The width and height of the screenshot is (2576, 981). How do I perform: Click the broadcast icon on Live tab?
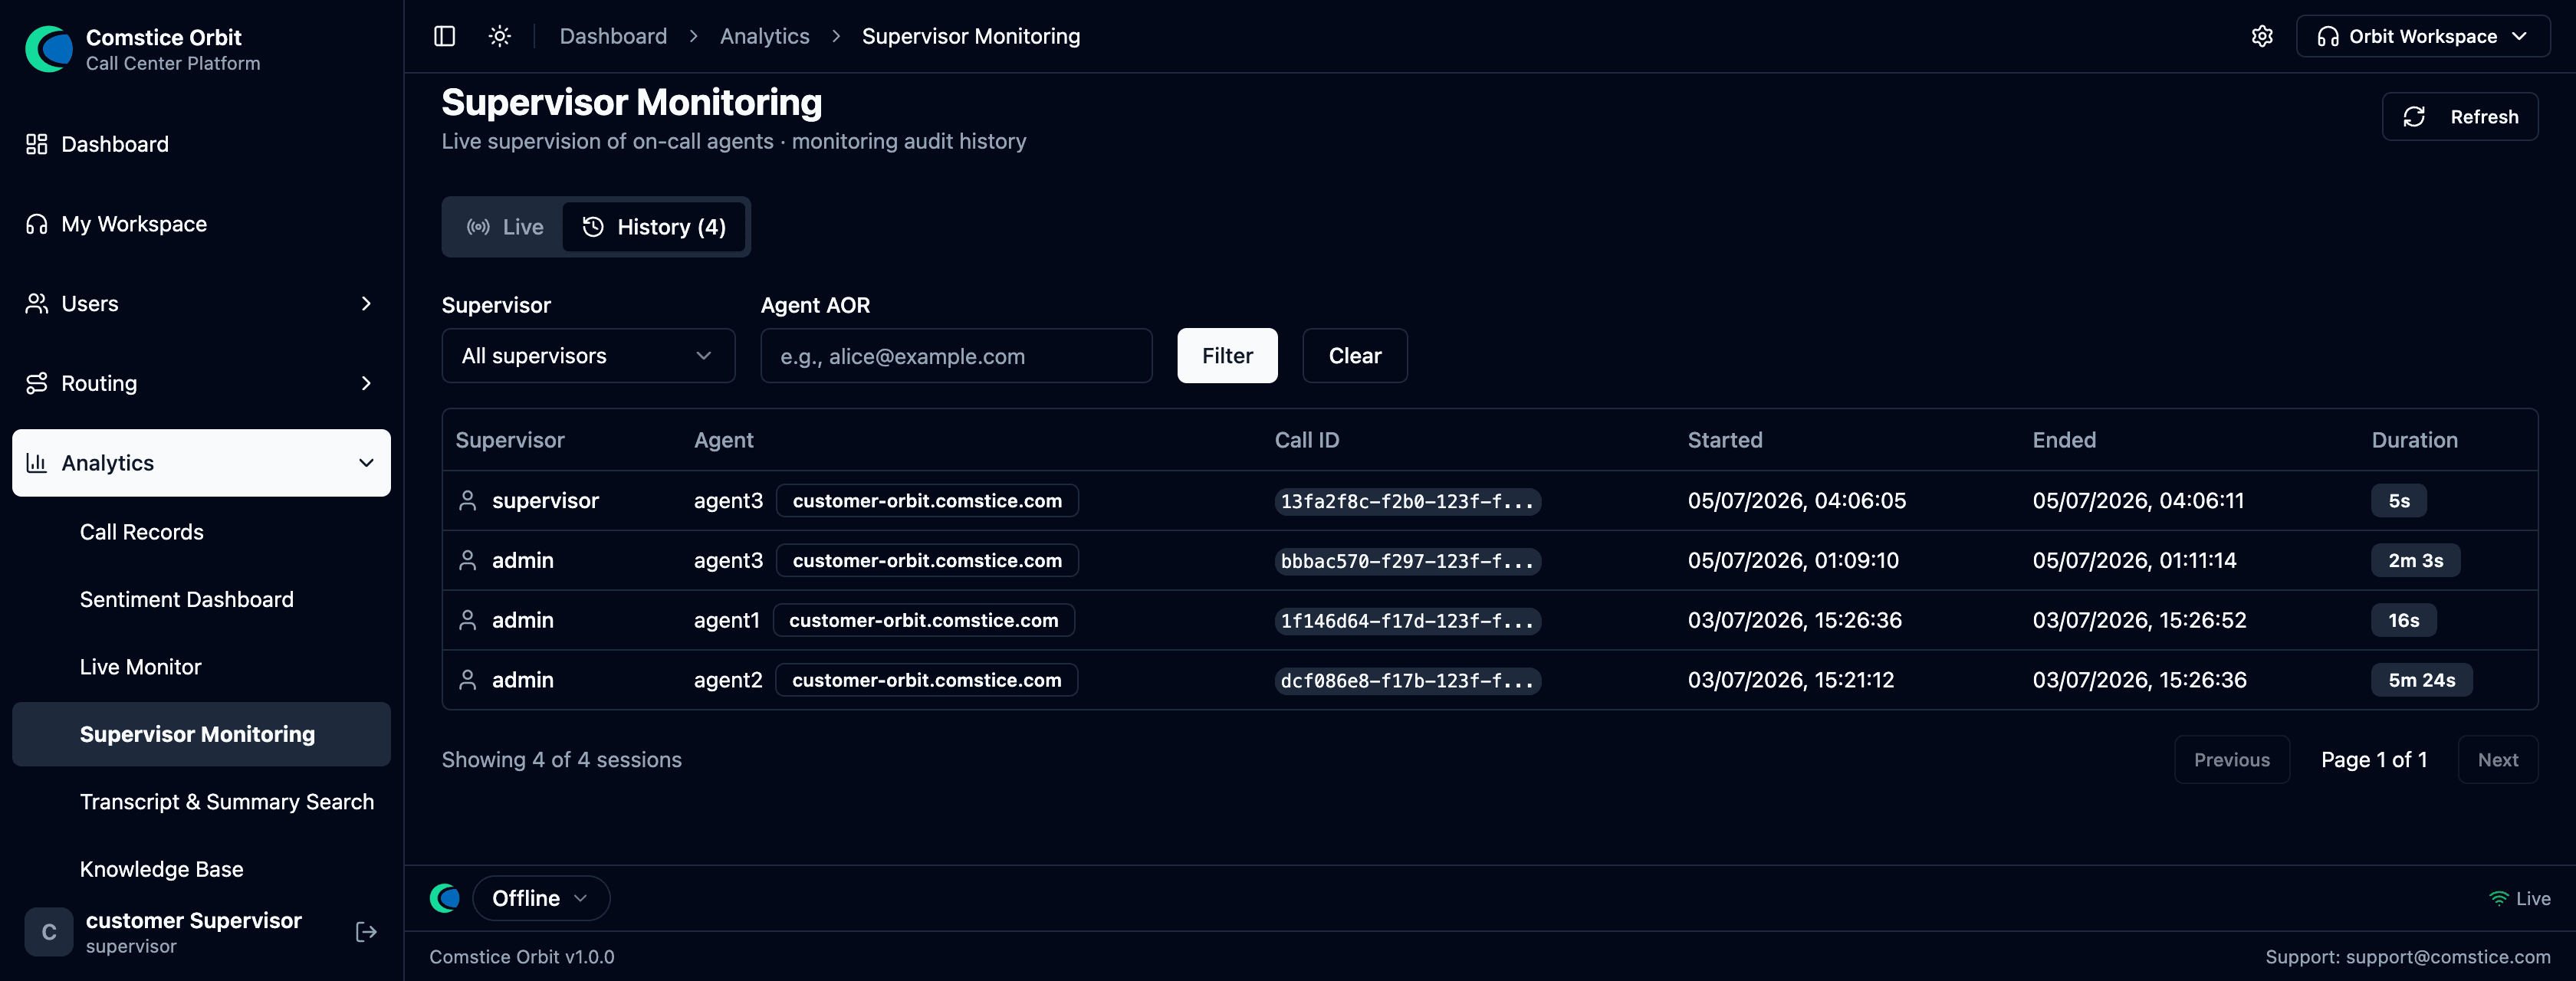pos(478,227)
